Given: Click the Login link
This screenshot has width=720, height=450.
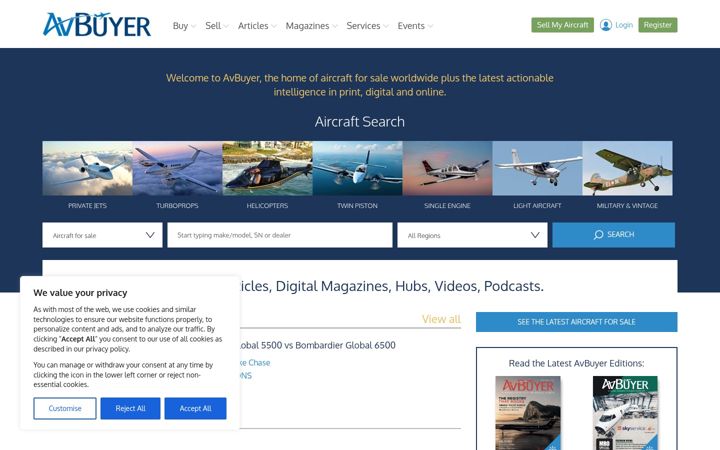Looking at the screenshot, I should (x=624, y=25).
